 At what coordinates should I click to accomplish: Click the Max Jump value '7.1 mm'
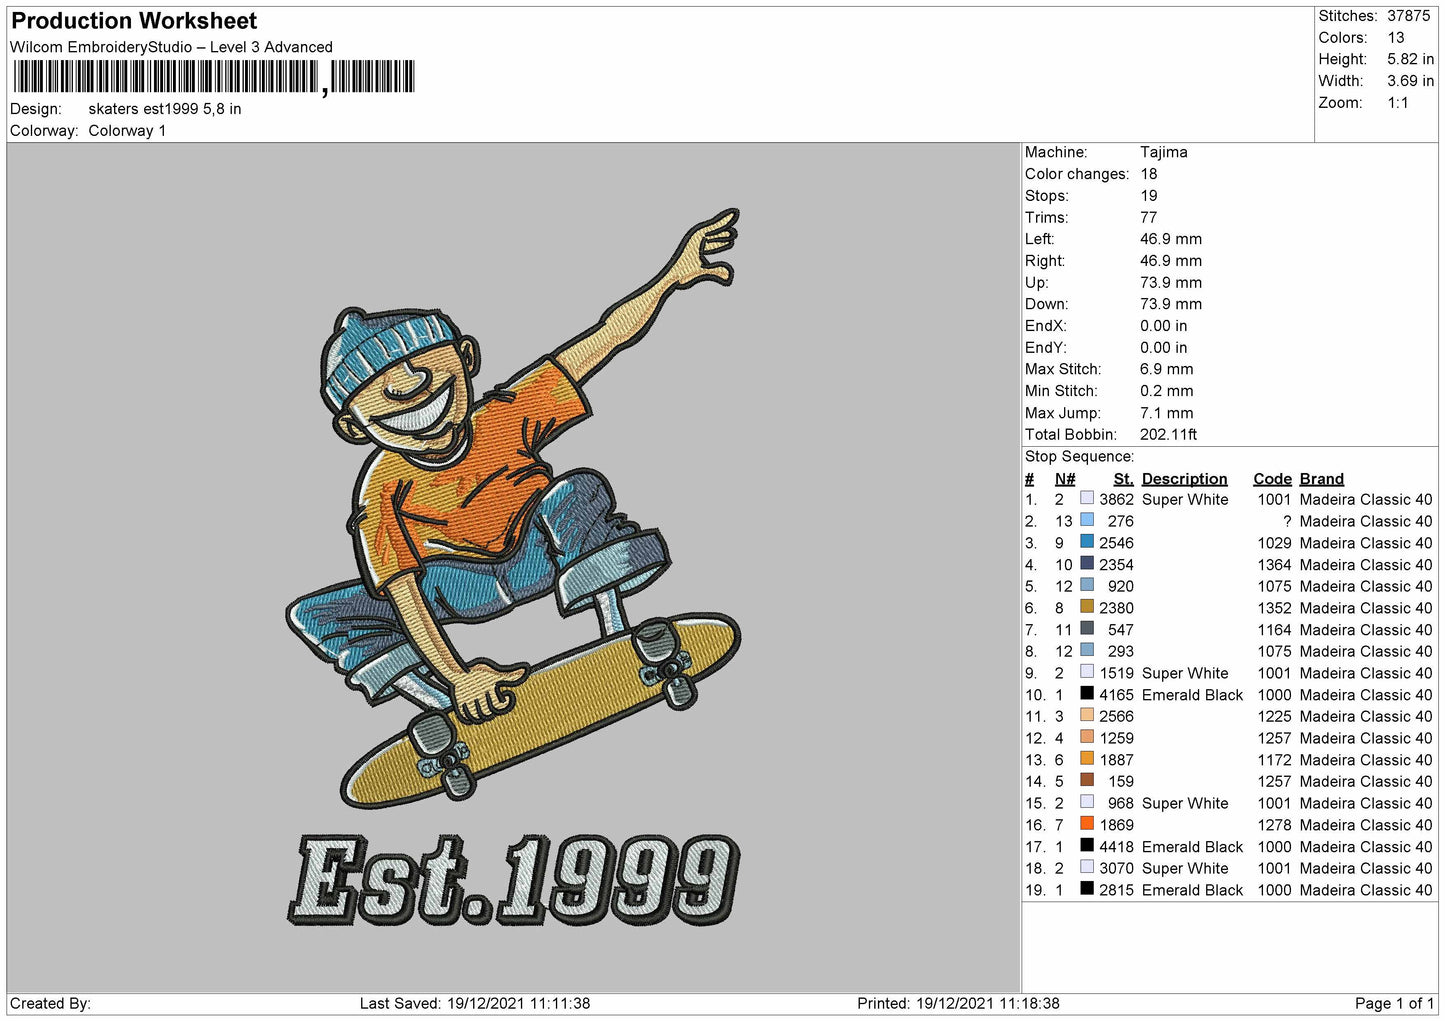pos(1167,413)
